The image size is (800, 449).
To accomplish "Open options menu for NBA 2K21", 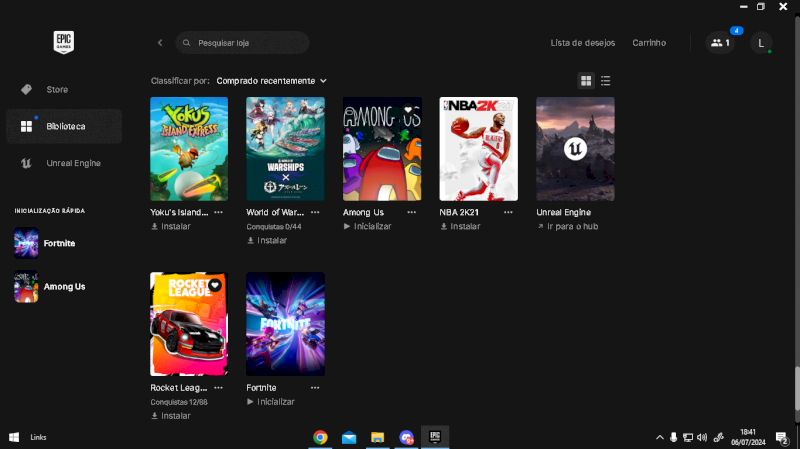I will click(x=508, y=212).
